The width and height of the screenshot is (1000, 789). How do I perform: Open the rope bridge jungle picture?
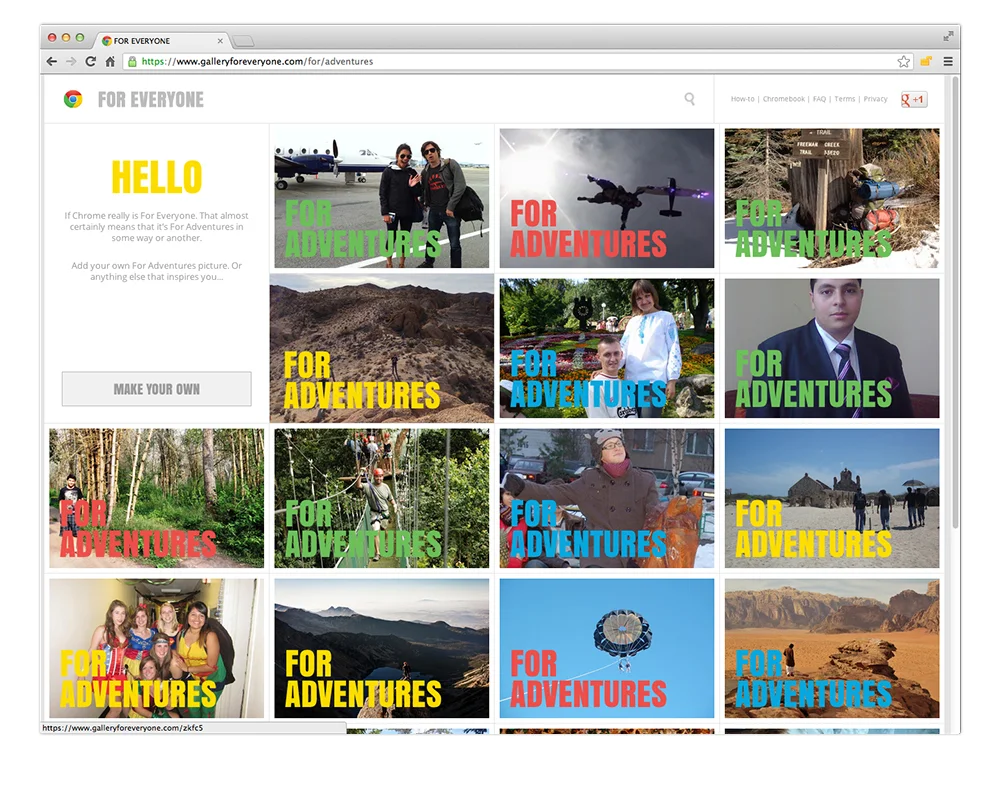tap(381, 498)
